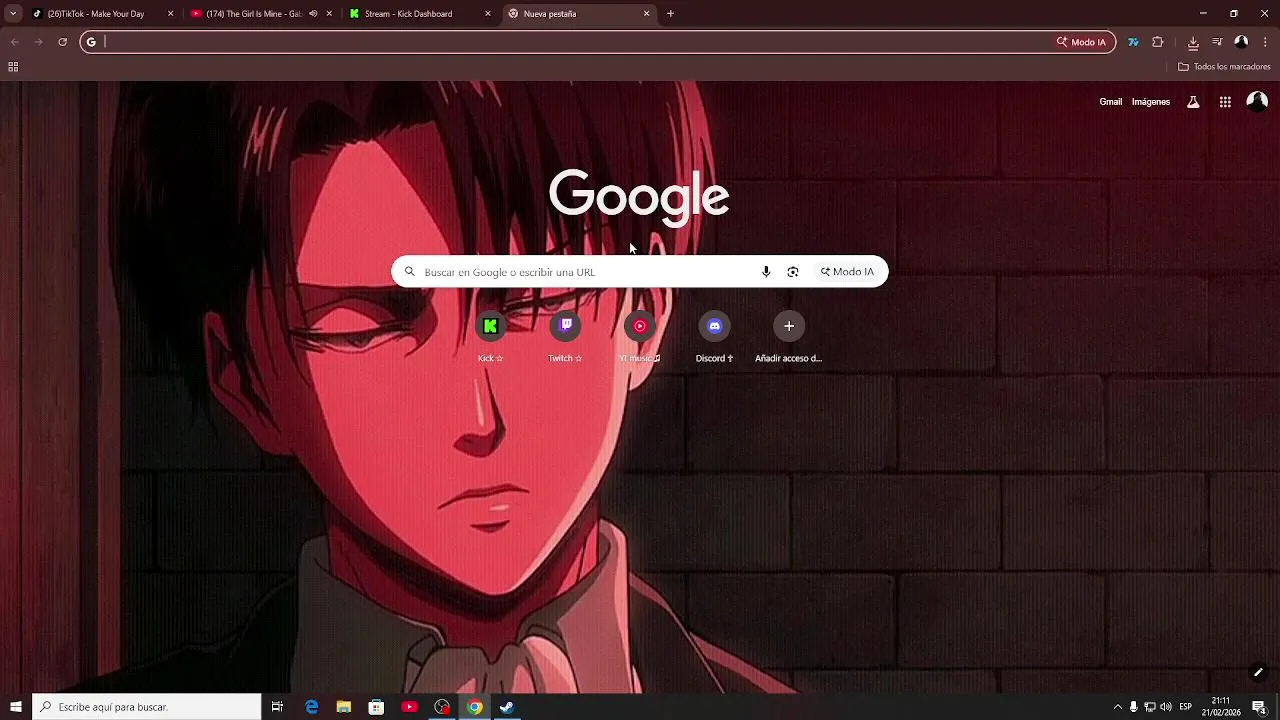Open the Twitch shortcut tile
The image size is (1280, 720).
point(565,326)
